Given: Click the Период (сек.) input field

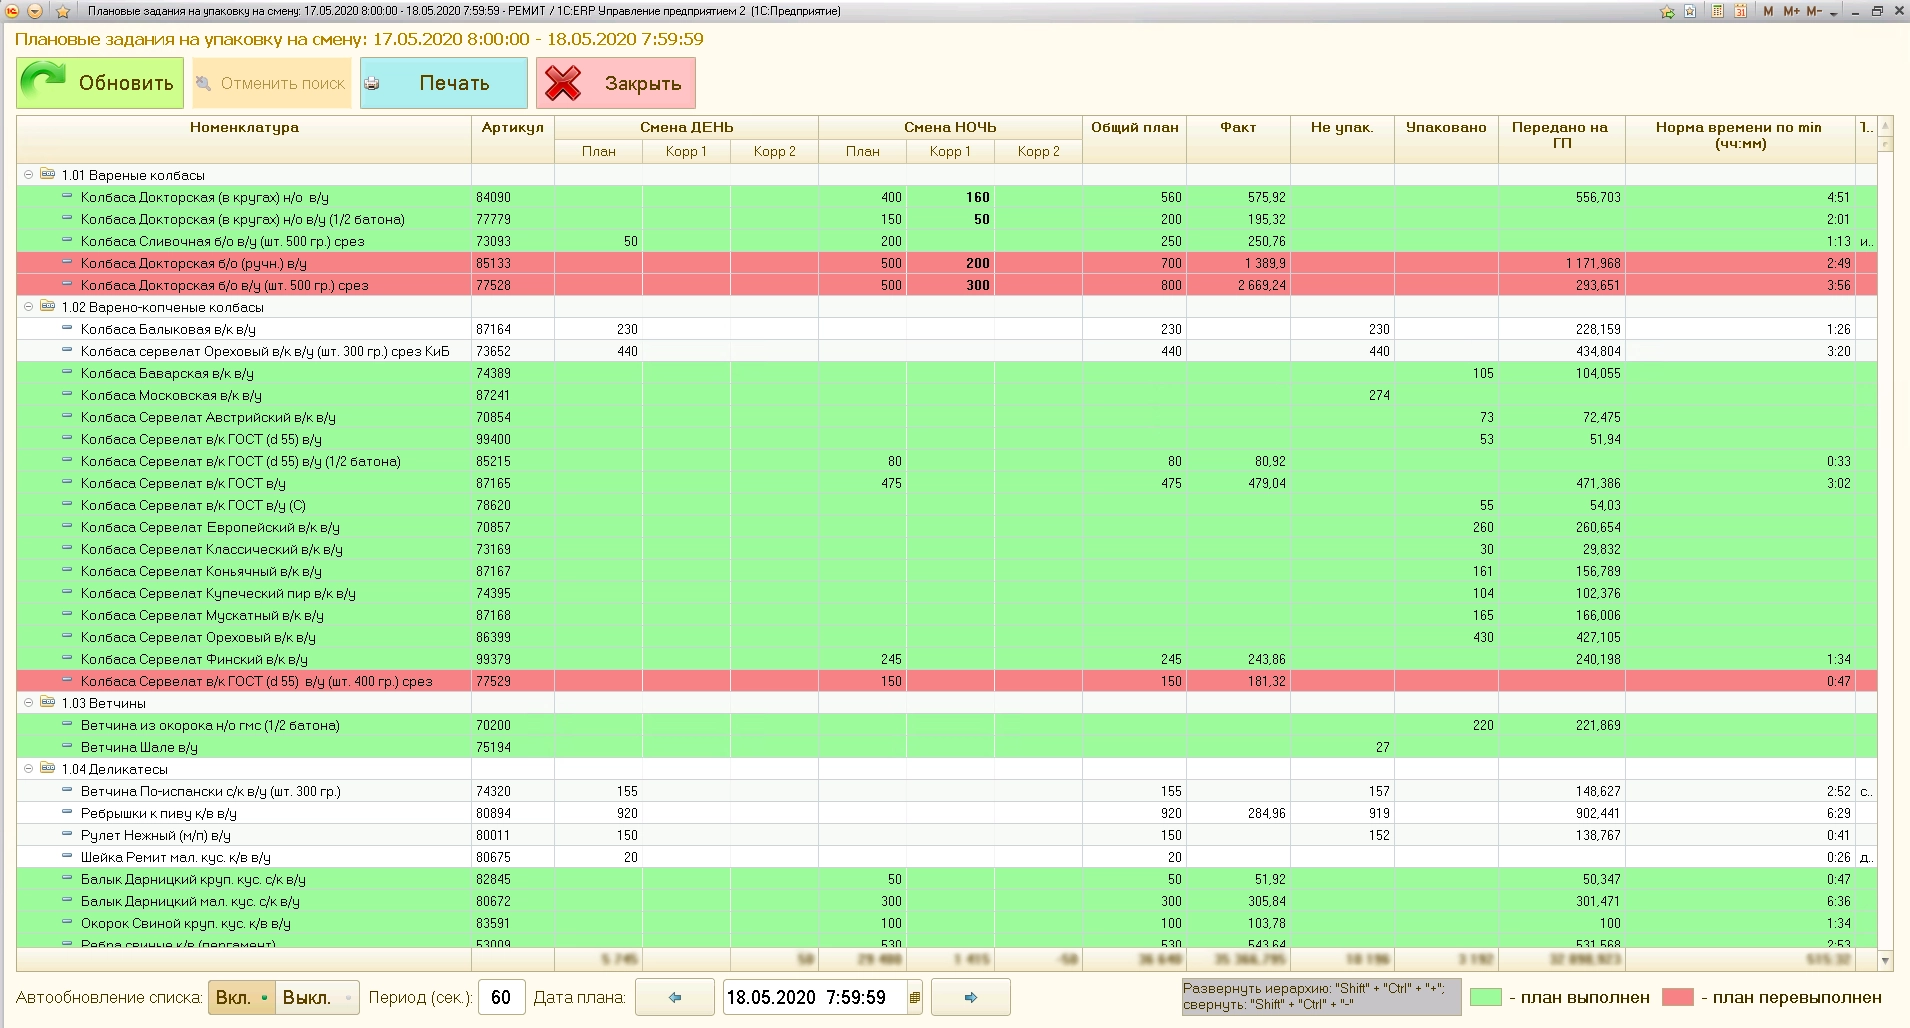Looking at the screenshot, I should 501,997.
